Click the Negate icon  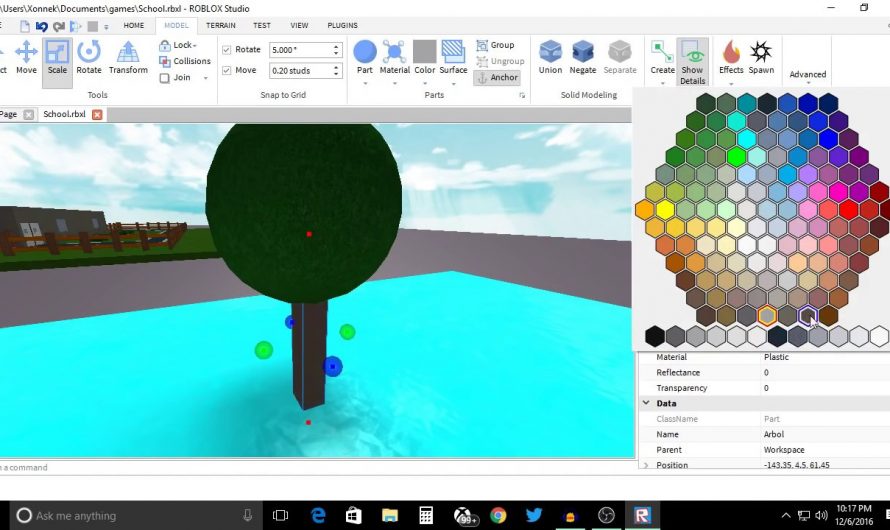pos(582,58)
